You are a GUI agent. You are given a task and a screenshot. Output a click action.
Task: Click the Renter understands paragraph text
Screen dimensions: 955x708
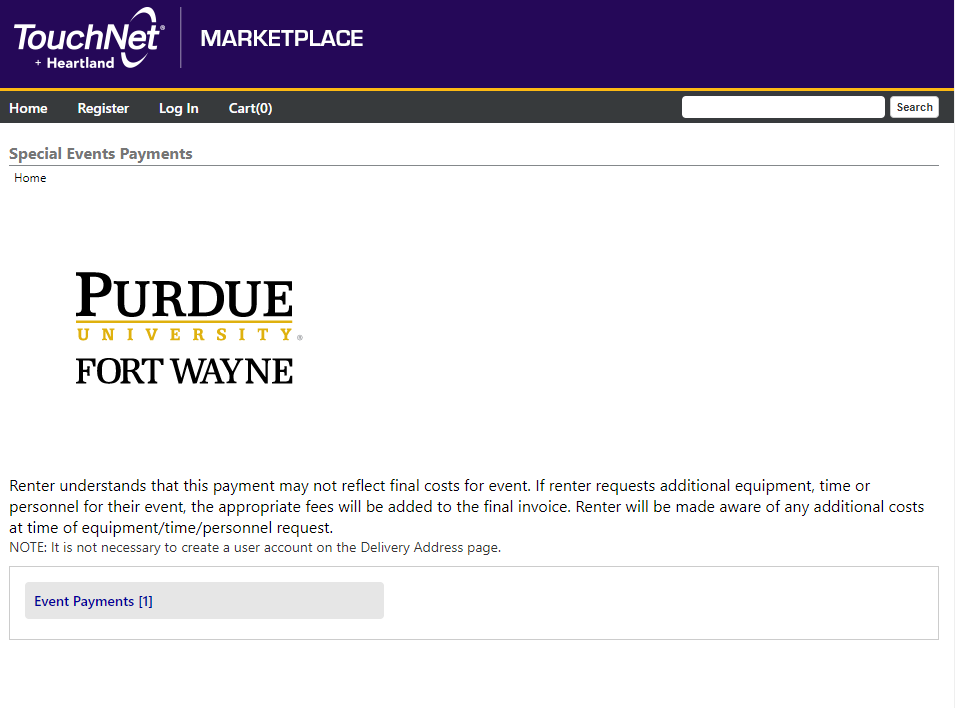pyautogui.click(x=467, y=506)
